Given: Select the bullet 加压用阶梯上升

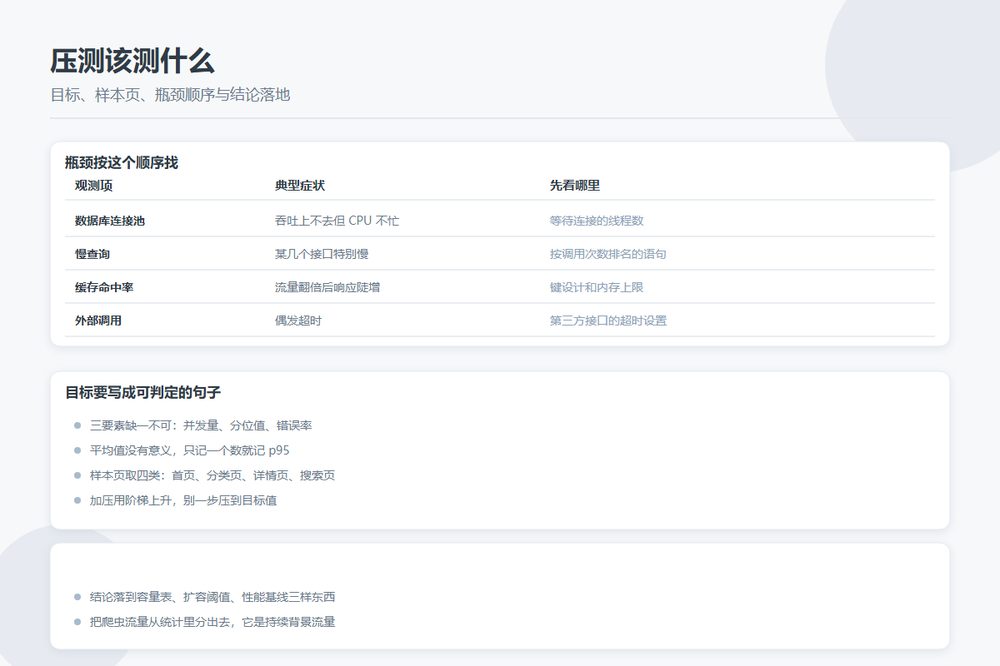Looking at the screenshot, I should [183, 500].
